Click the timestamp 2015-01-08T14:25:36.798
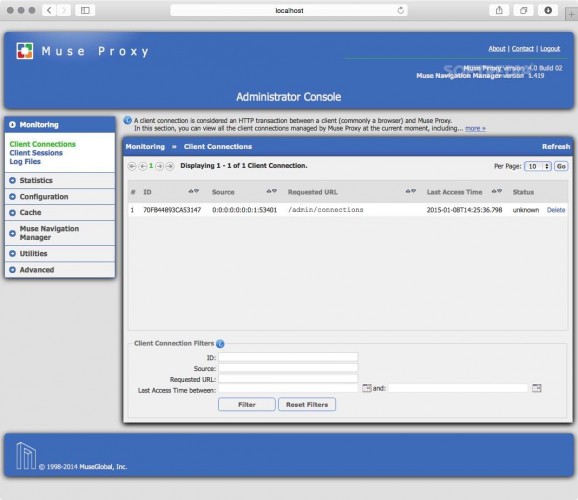Viewport: 578px width, 500px height. pyautogui.click(x=464, y=210)
